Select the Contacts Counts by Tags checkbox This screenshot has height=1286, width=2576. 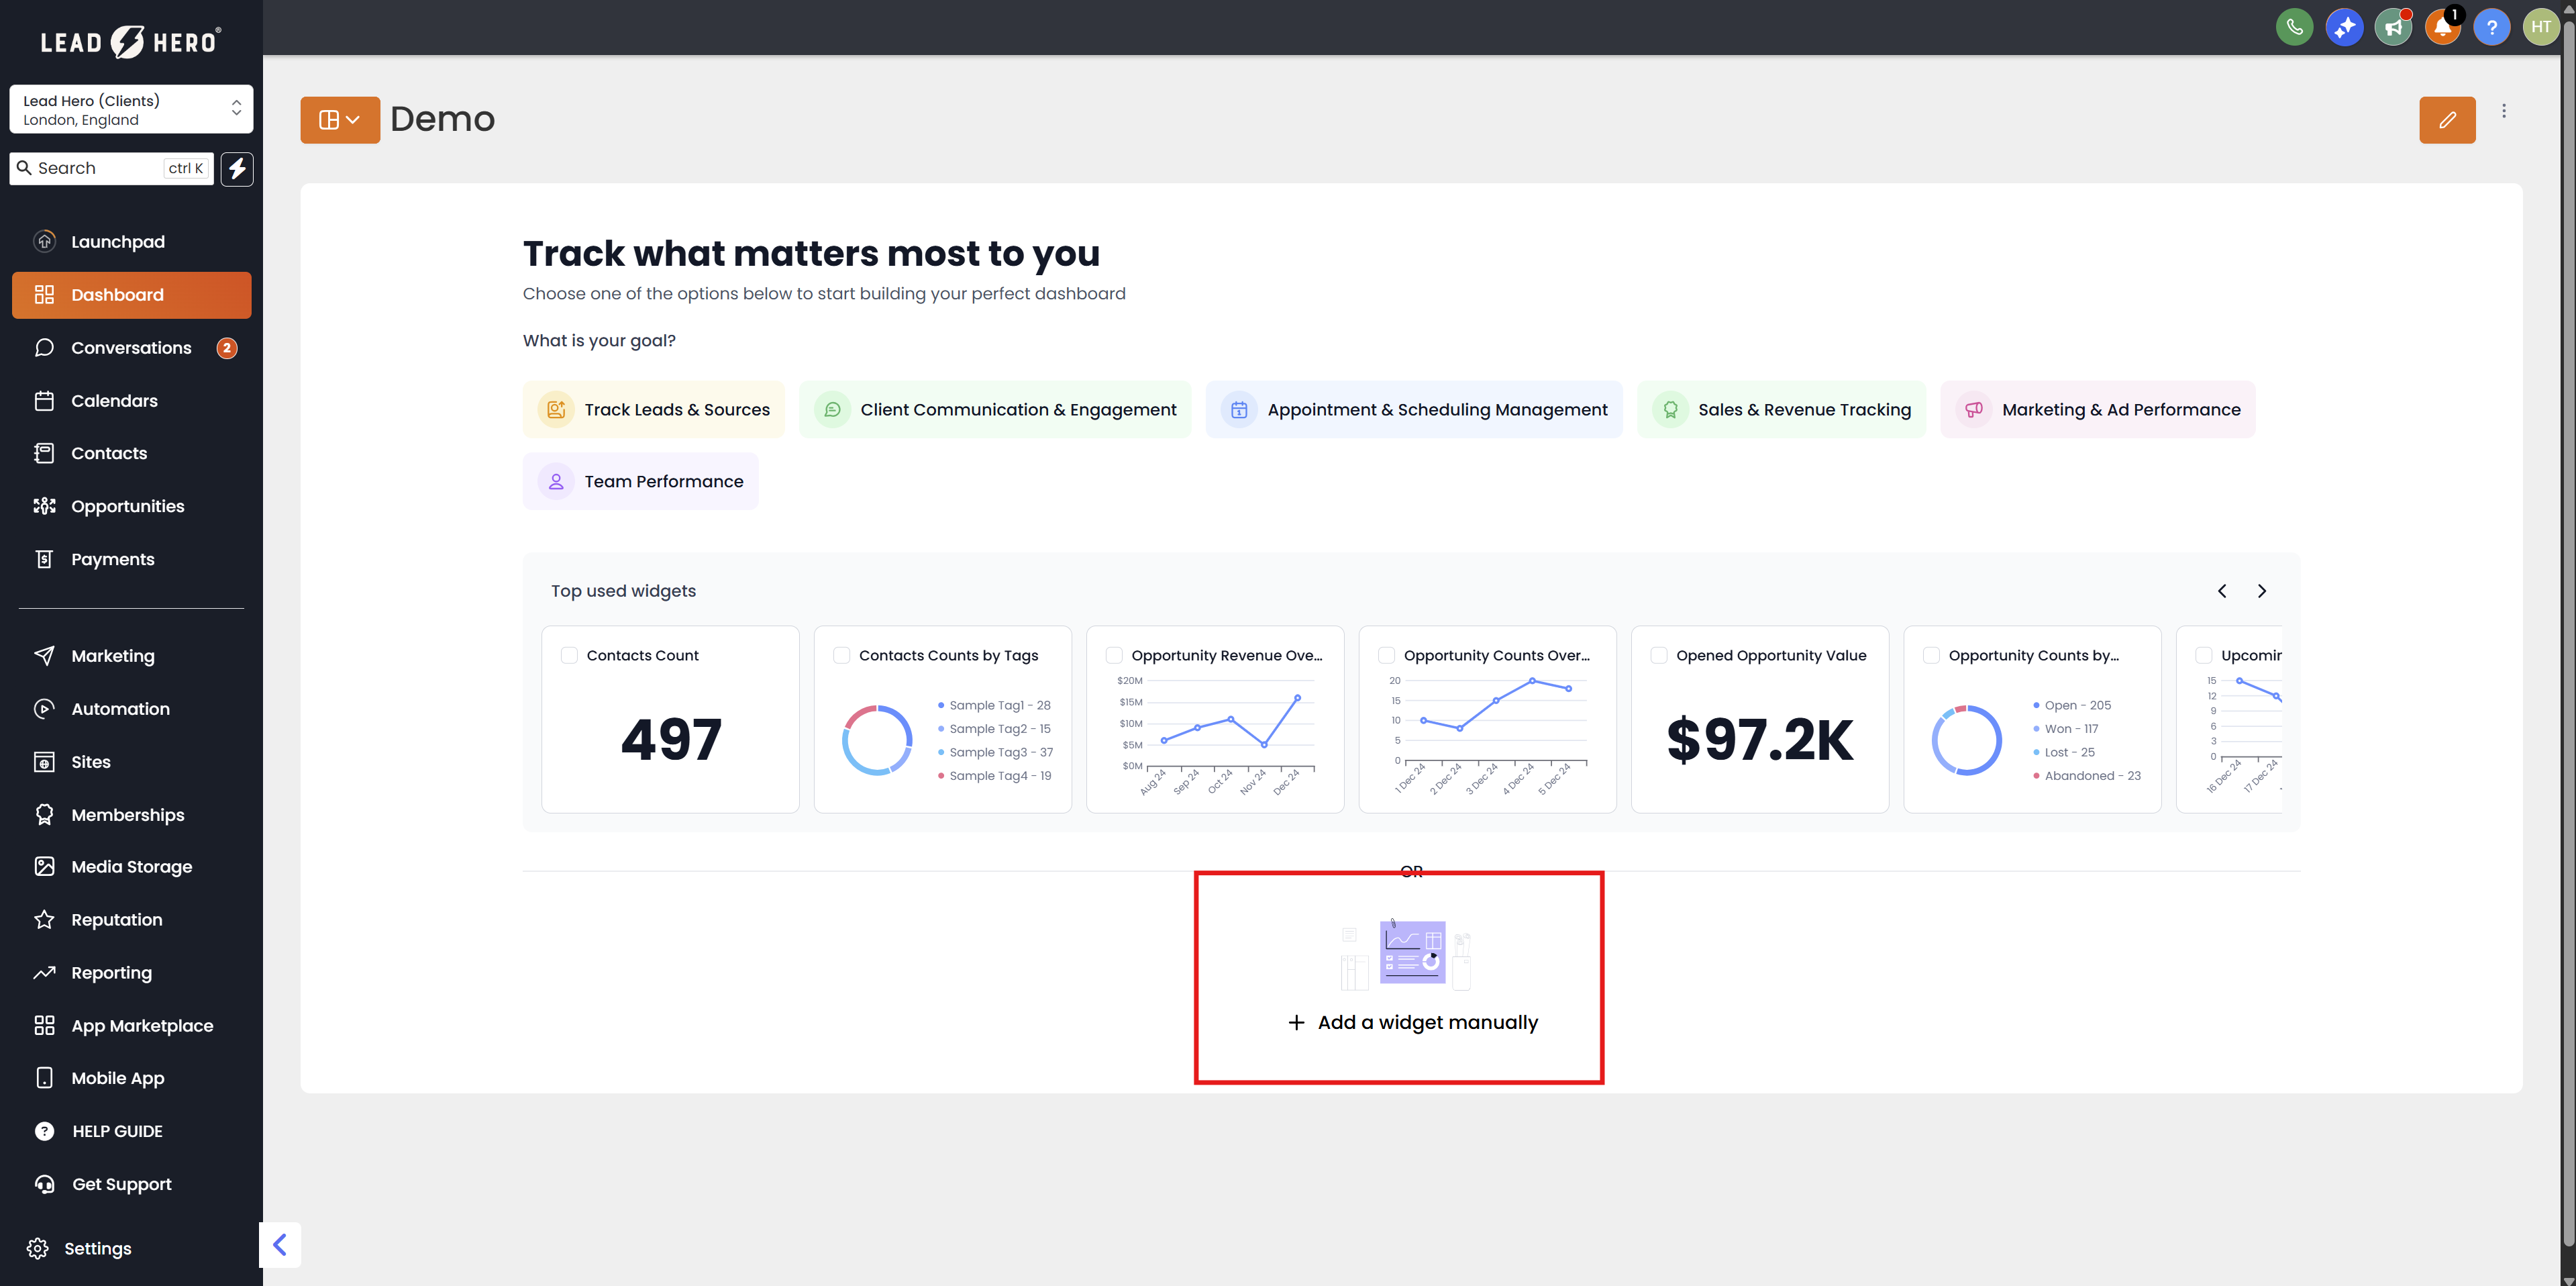pos(841,655)
